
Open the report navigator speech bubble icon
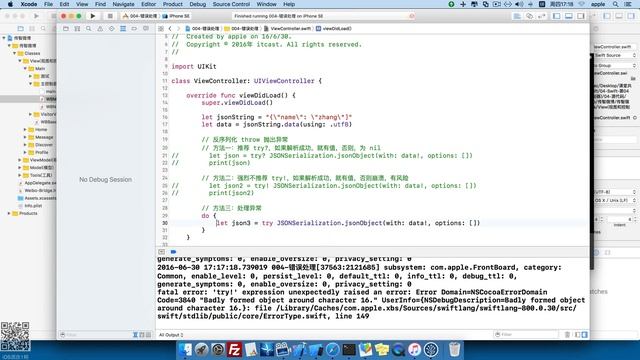click(x=146, y=29)
